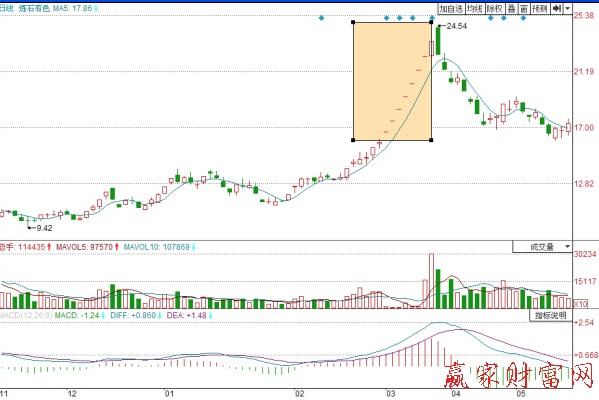Click the 加自选 add-to-watchlist button
The width and height of the screenshot is (599, 400).
tap(451, 8)
